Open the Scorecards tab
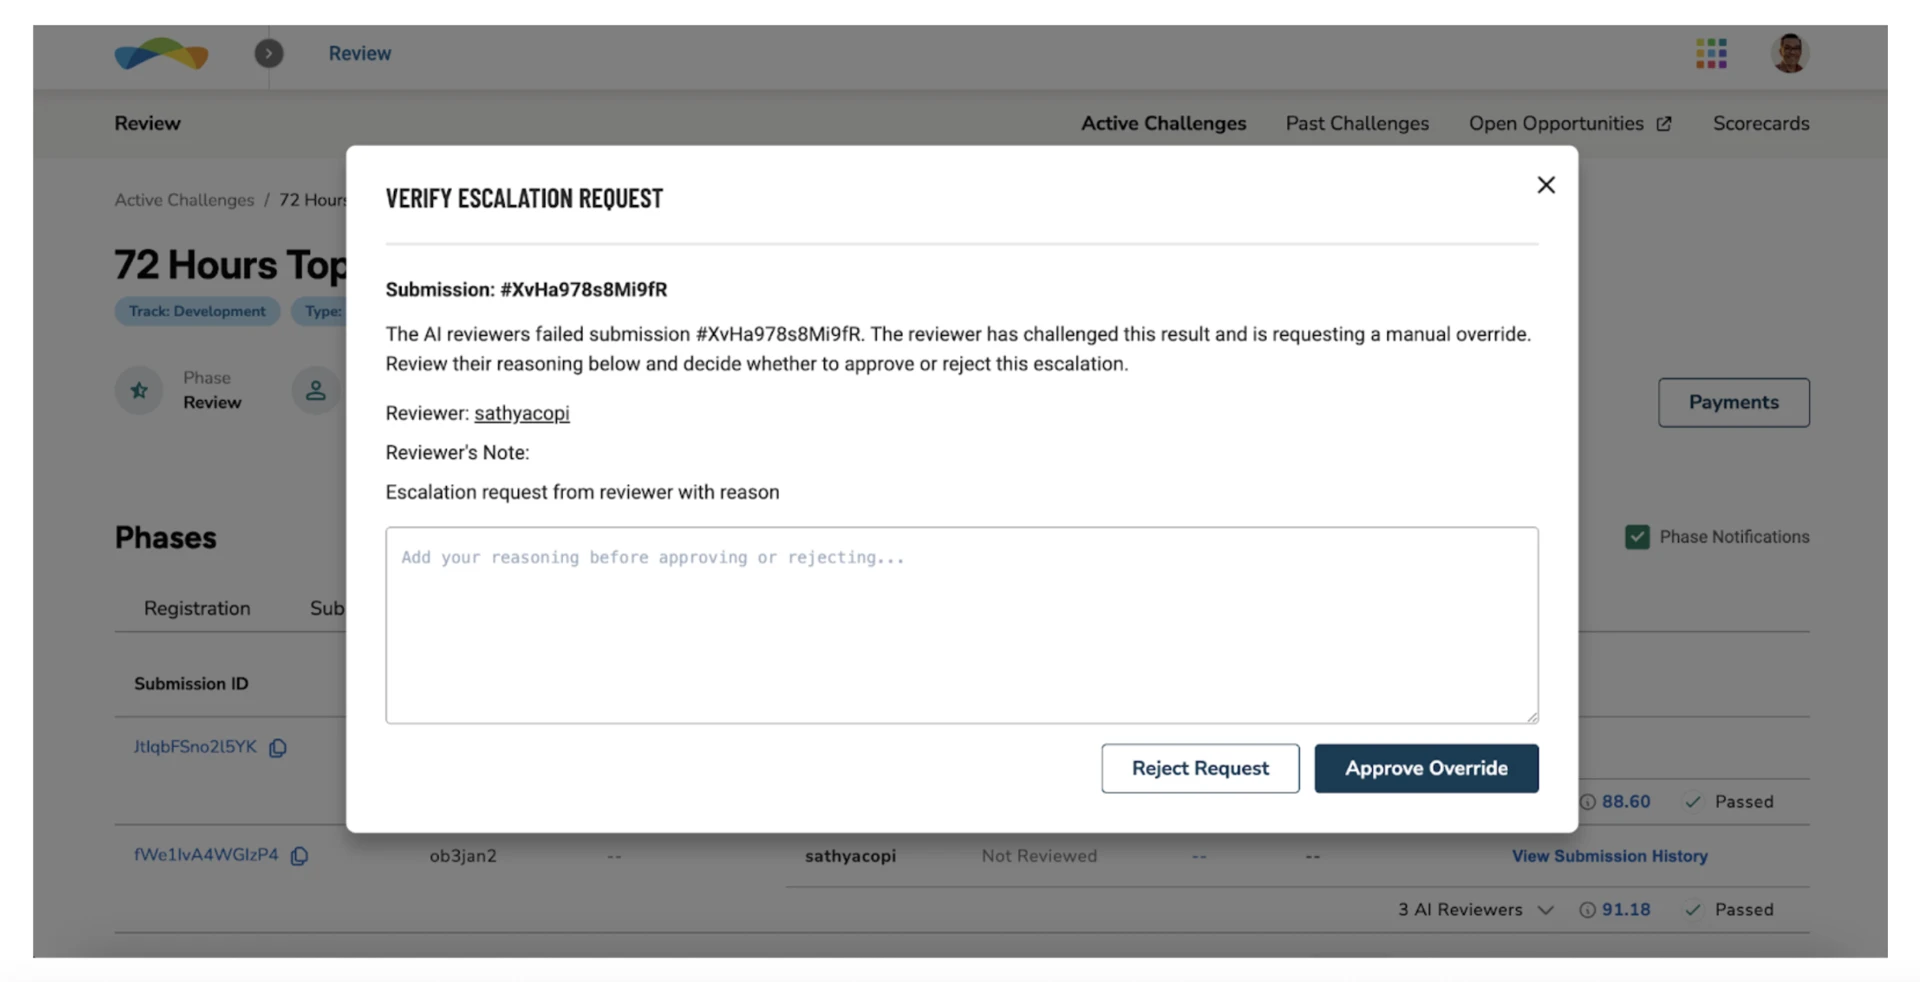Image resolution: width=1920 pixels, height=982 pixels. pos(1761,123)
